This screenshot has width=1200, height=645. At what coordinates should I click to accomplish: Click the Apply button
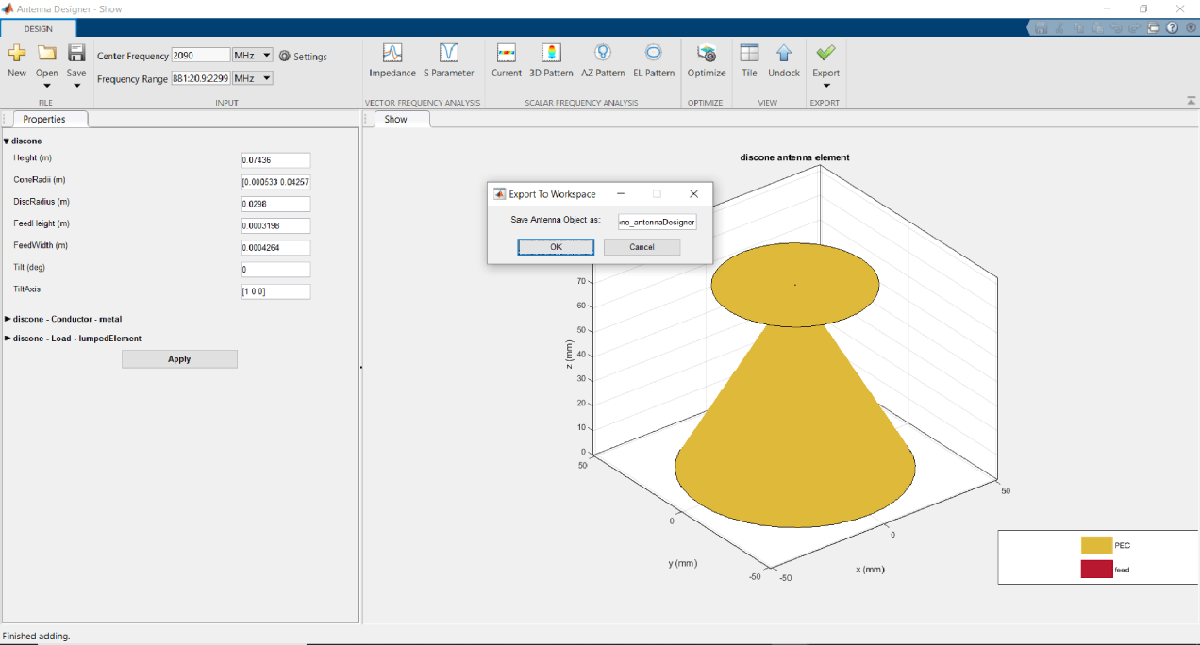pos(180,359)
